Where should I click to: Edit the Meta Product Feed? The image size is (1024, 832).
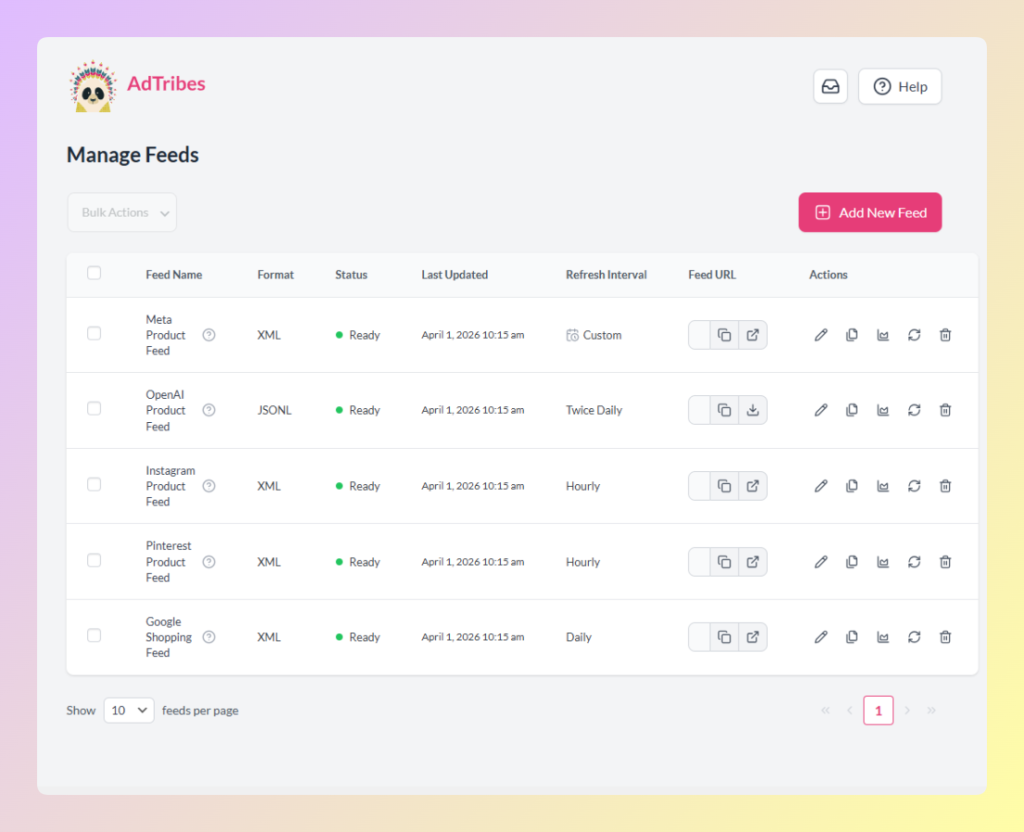tap(820, 335)
